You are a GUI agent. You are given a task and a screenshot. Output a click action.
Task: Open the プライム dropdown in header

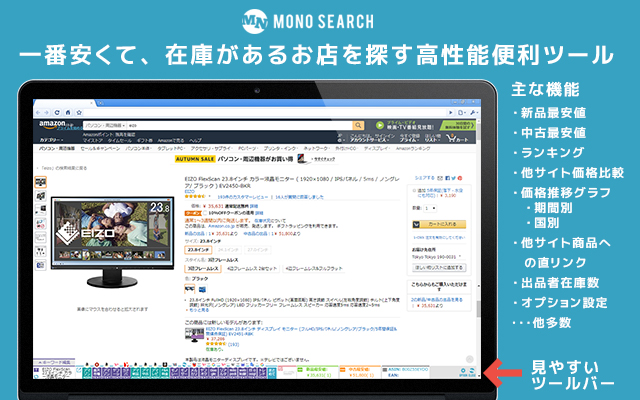point(409,140)
